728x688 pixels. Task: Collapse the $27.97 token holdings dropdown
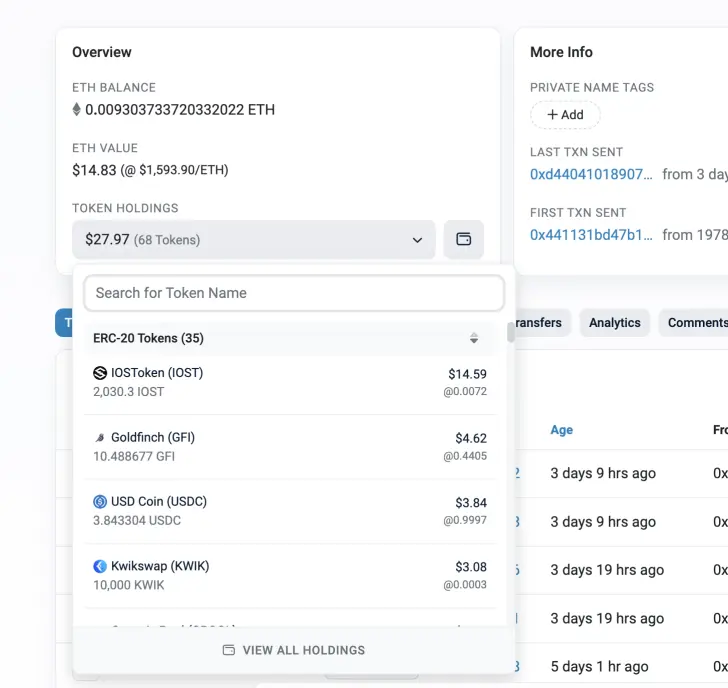point(254,240)
